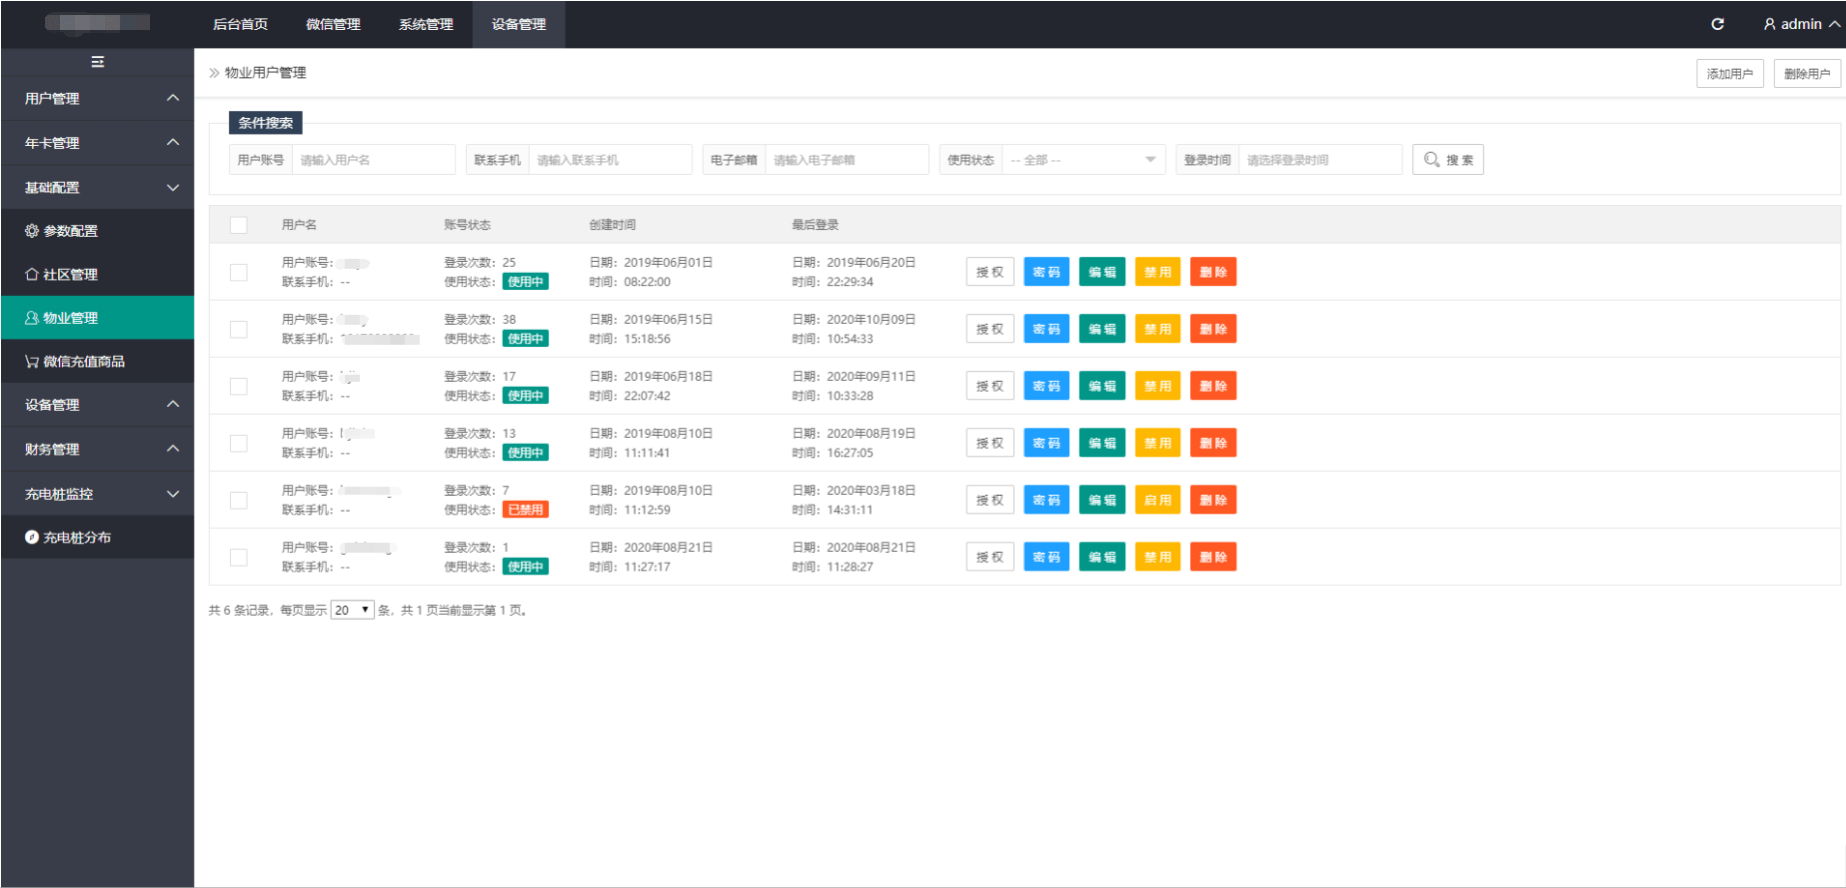Image resolution: width=1846 pixels, height=888 pixels.
Task: Collapse the sidebar using the menu icon
Action: tap(97, 62)
